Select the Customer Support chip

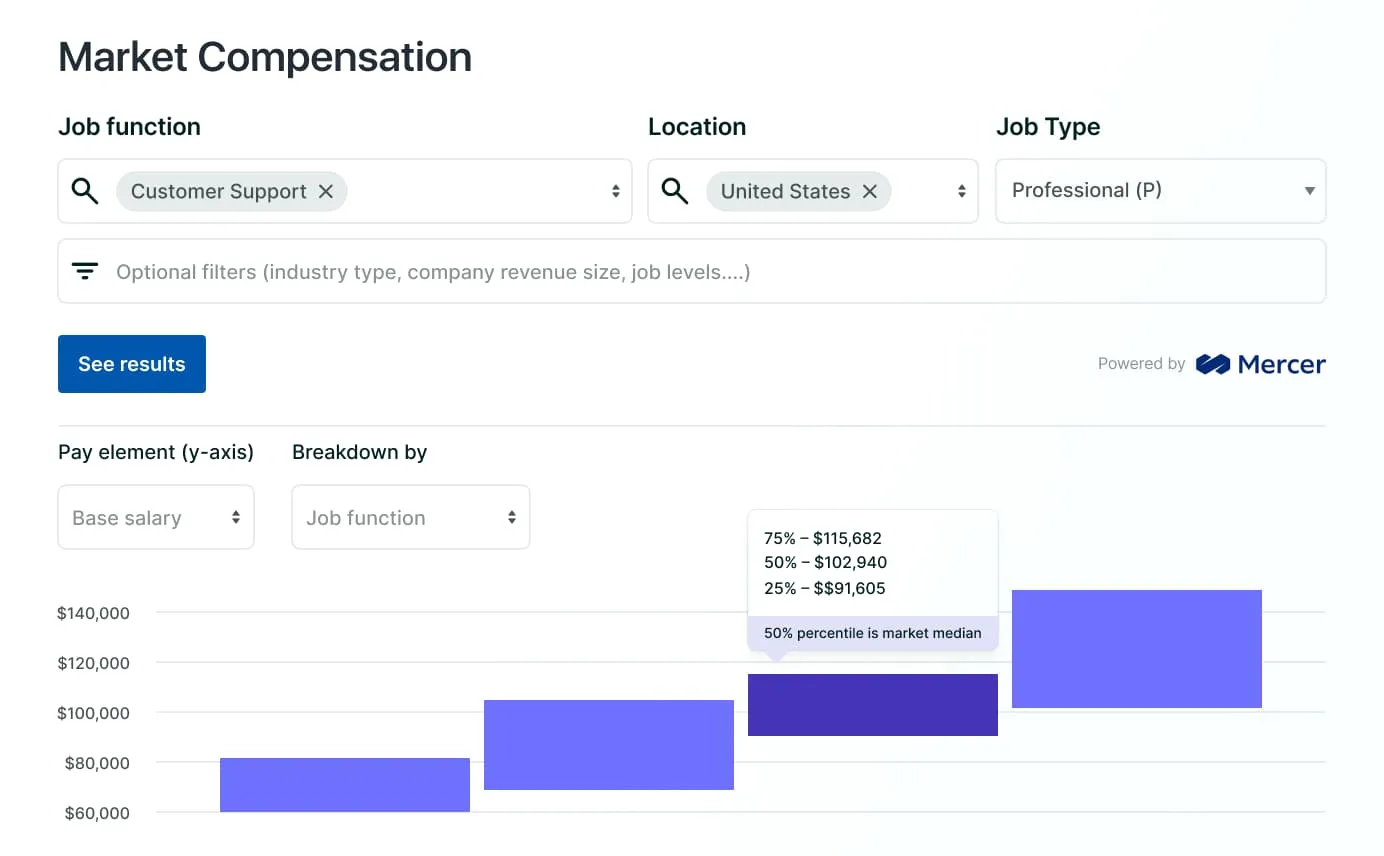218,192
